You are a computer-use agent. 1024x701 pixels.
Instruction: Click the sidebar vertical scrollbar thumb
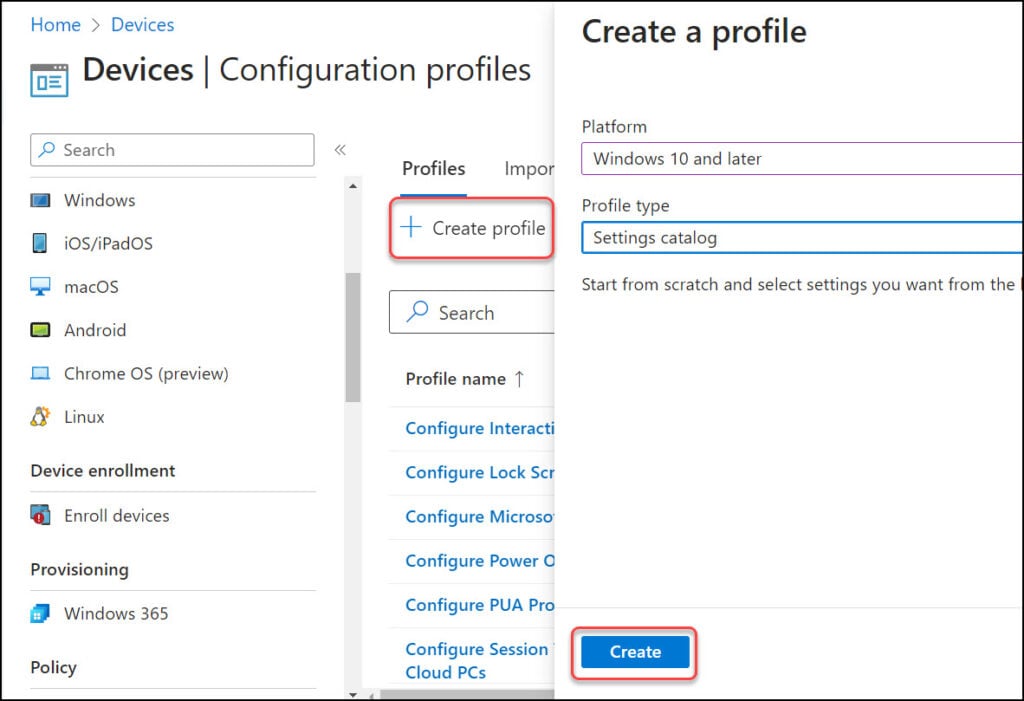pos(353,337)
